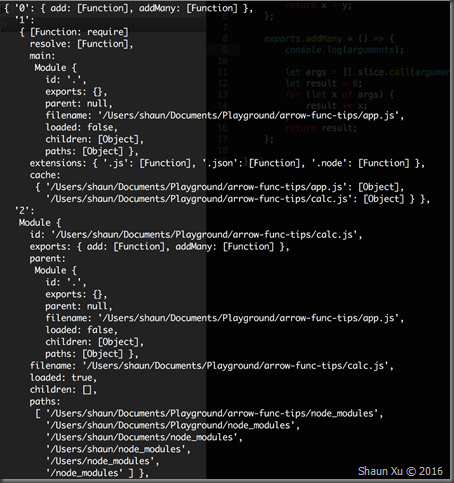The height and width of the screenshot is (483, 454).
Task: Select the 'resolve: [Function]' line
Action: point(81,44)
